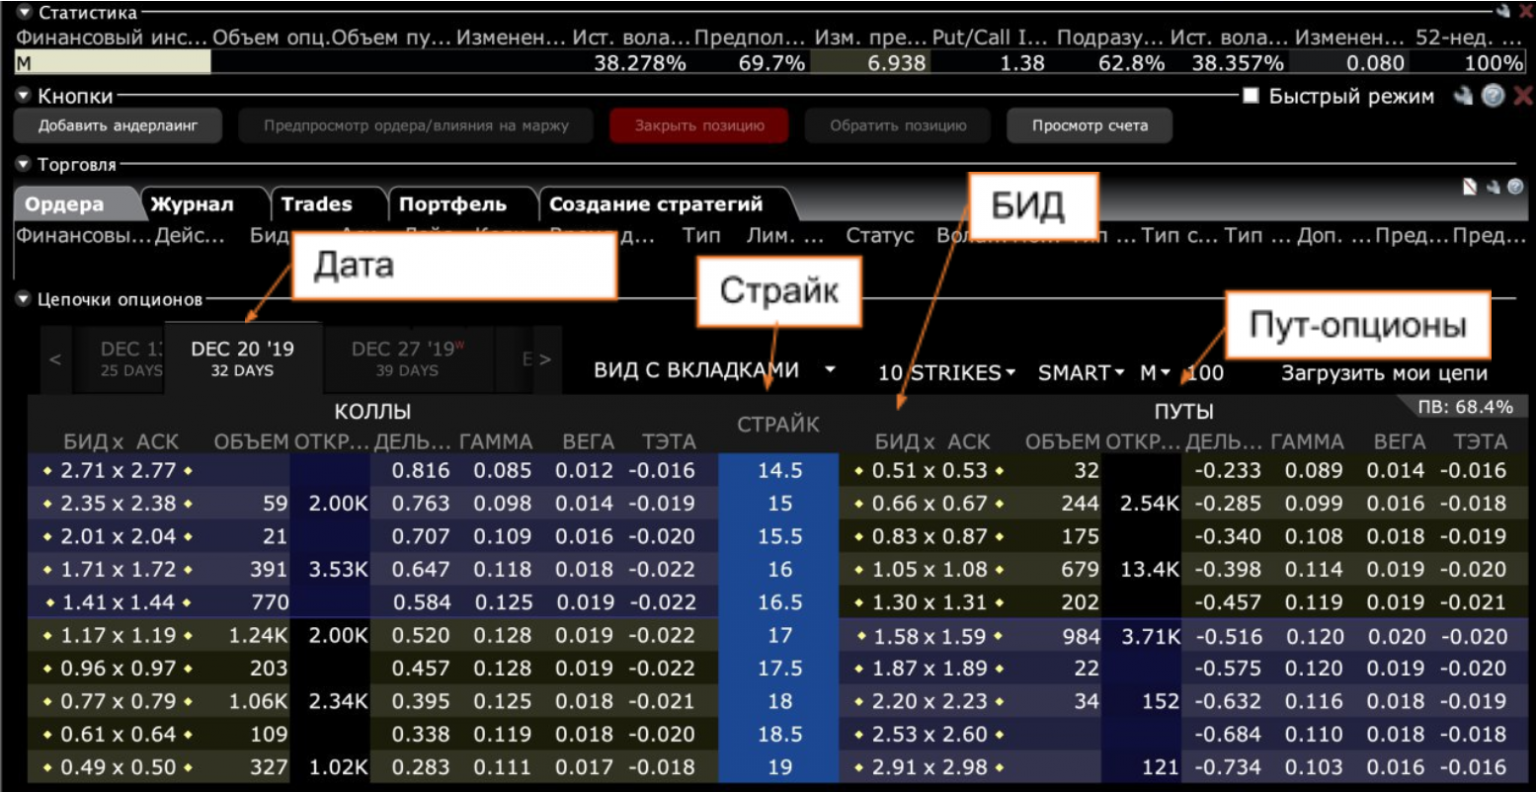Click put delta -0.734

[x=1228, y=767]
